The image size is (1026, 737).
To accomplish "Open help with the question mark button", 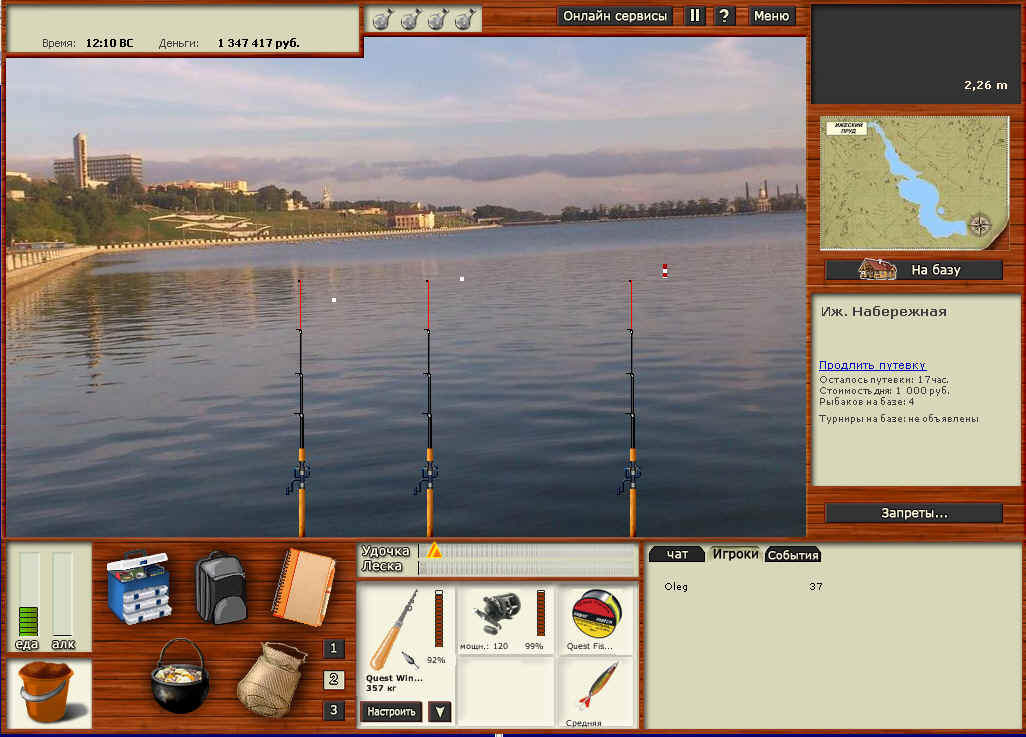I will coord(724,16).
